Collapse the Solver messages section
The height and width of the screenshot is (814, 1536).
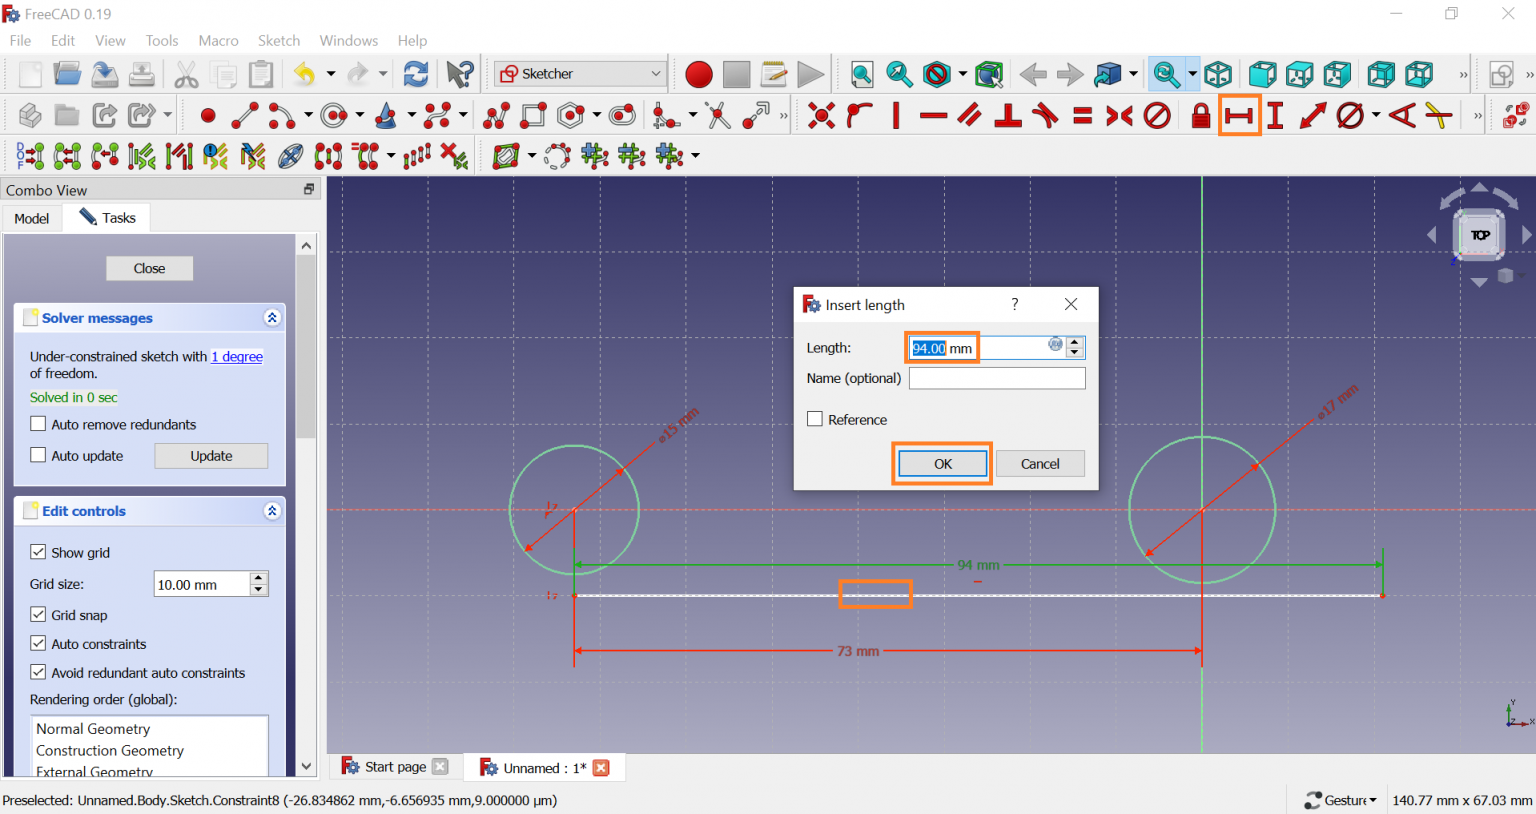tap(271, 318)
